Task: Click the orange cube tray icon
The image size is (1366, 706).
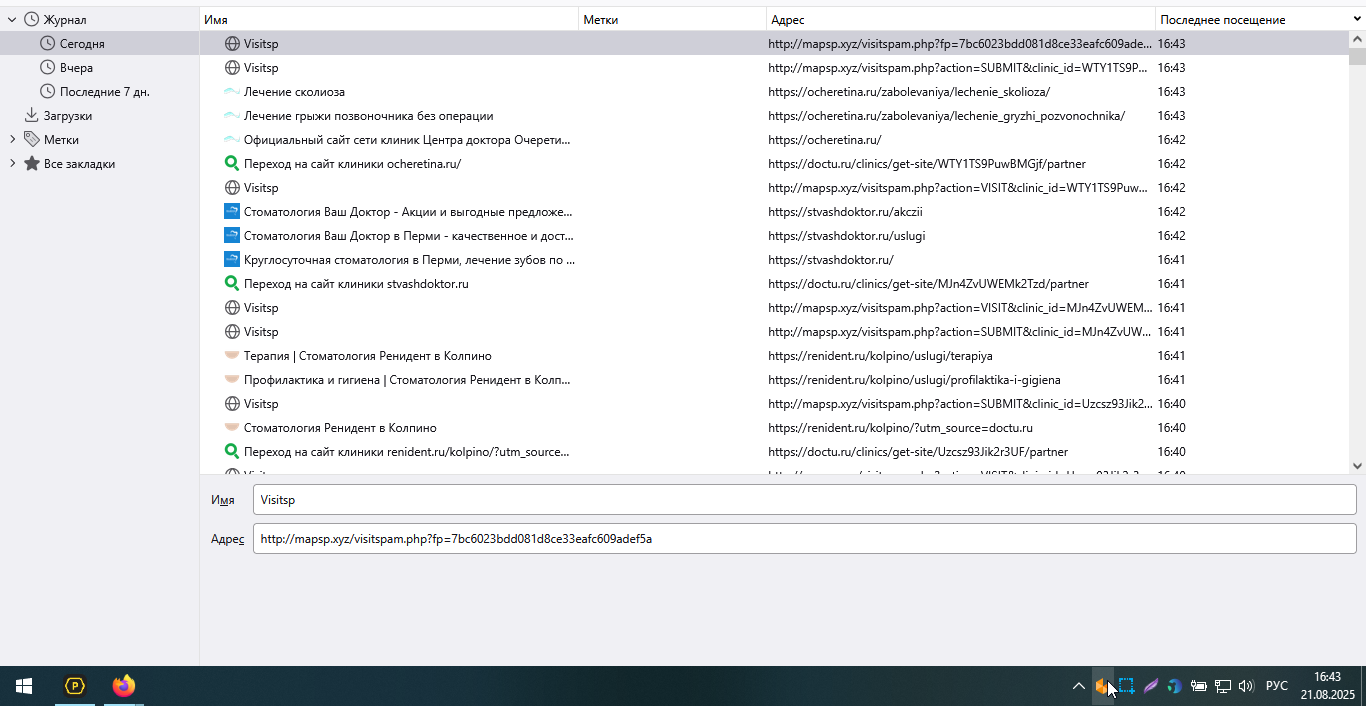Action: (x=1102, y=686)
